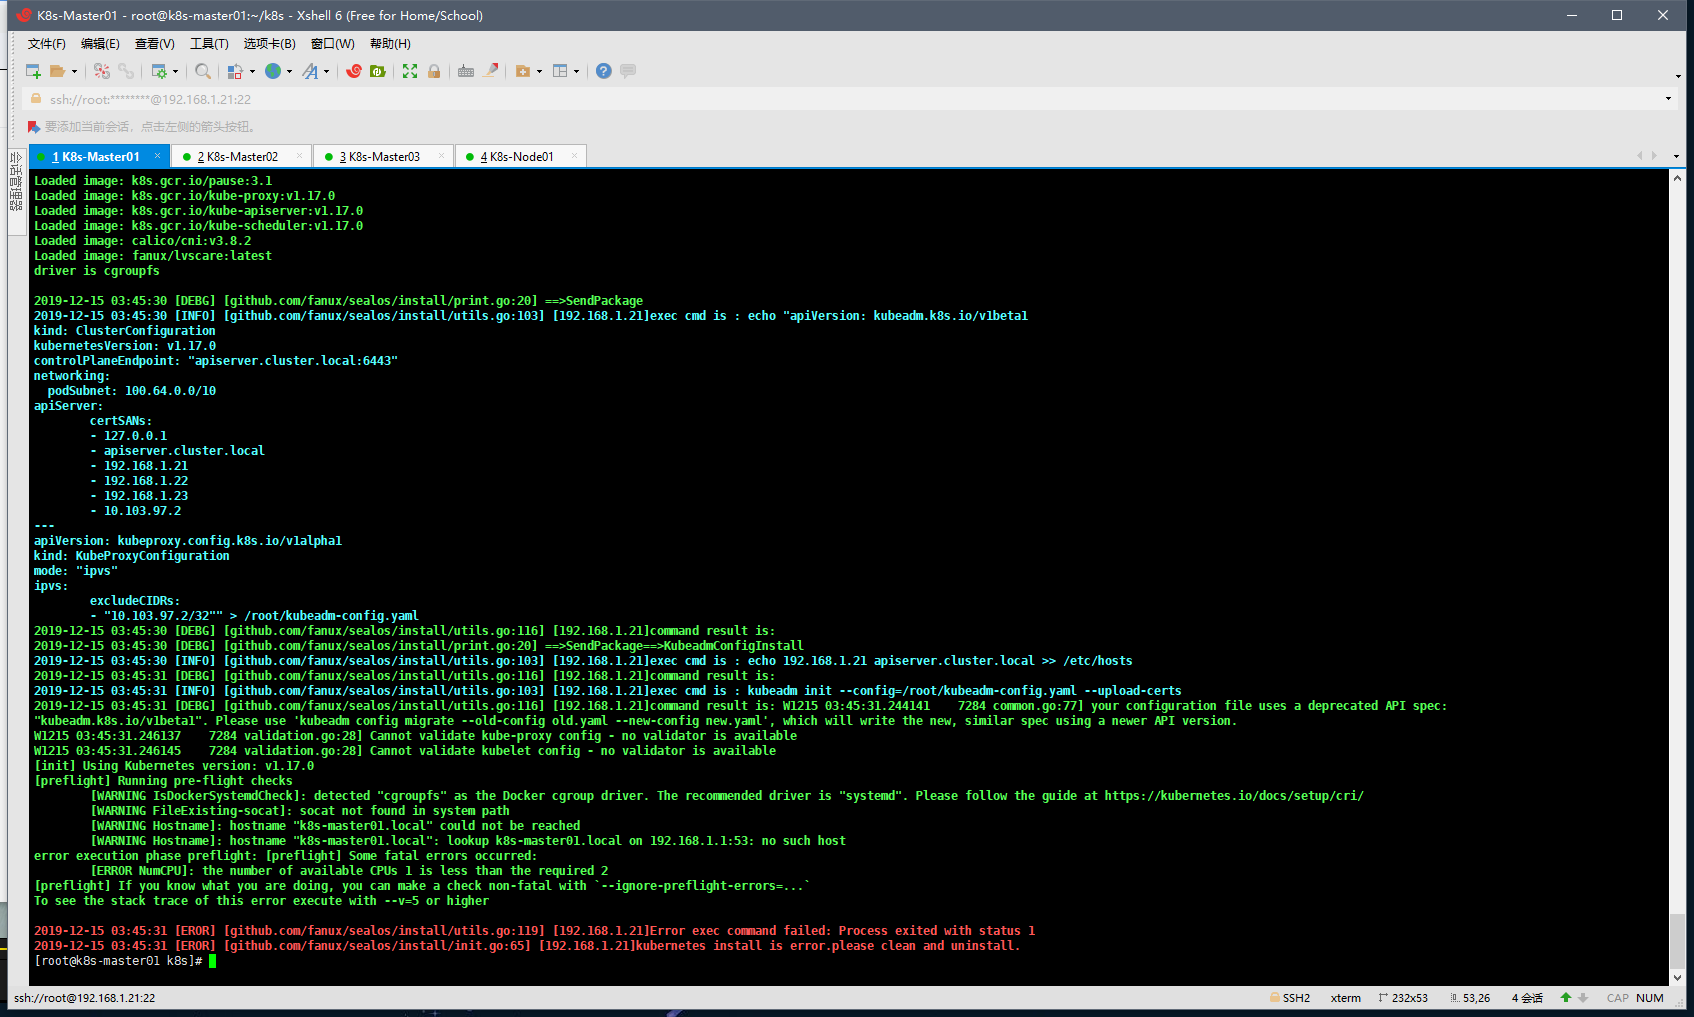Toggle CAP indicator in status bar

(x=1617, y=997)
